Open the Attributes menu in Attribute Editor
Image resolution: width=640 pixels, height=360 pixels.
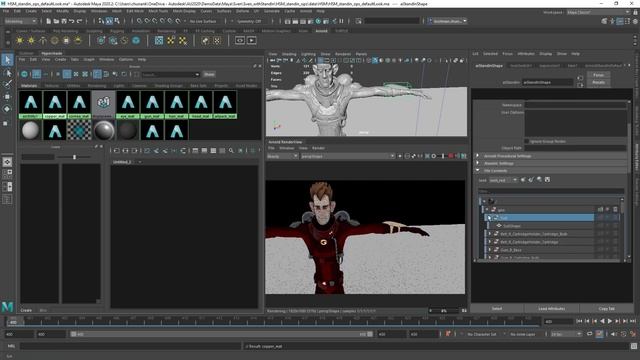click(526, 54)
